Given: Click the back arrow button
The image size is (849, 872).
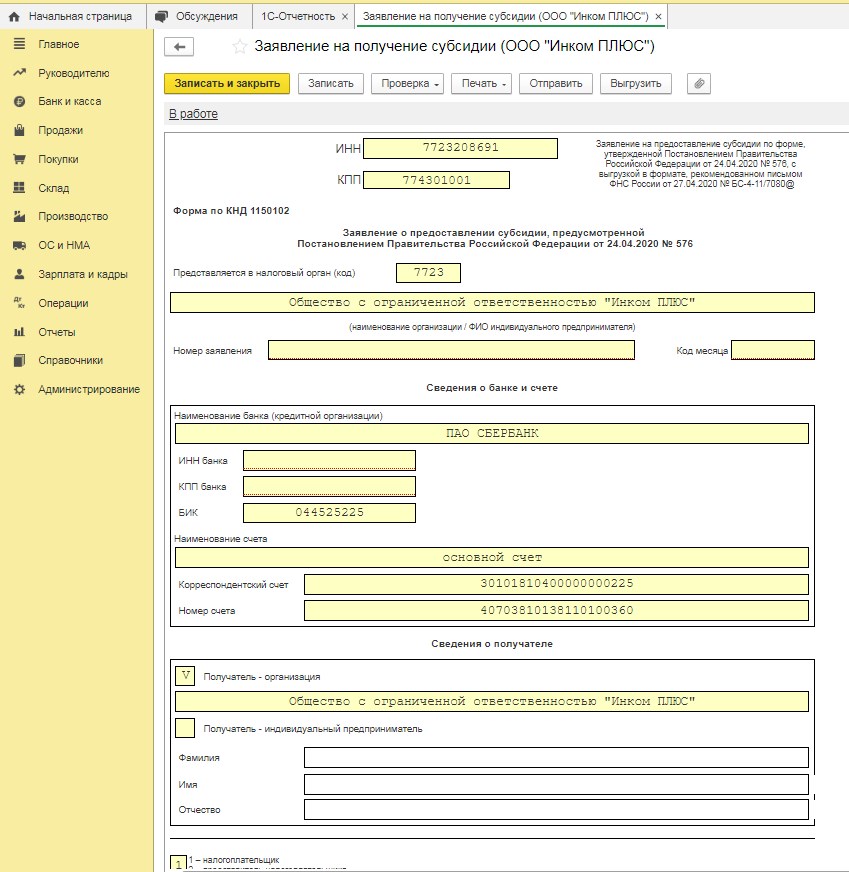Looking at the screenshot, I should 179,47.
